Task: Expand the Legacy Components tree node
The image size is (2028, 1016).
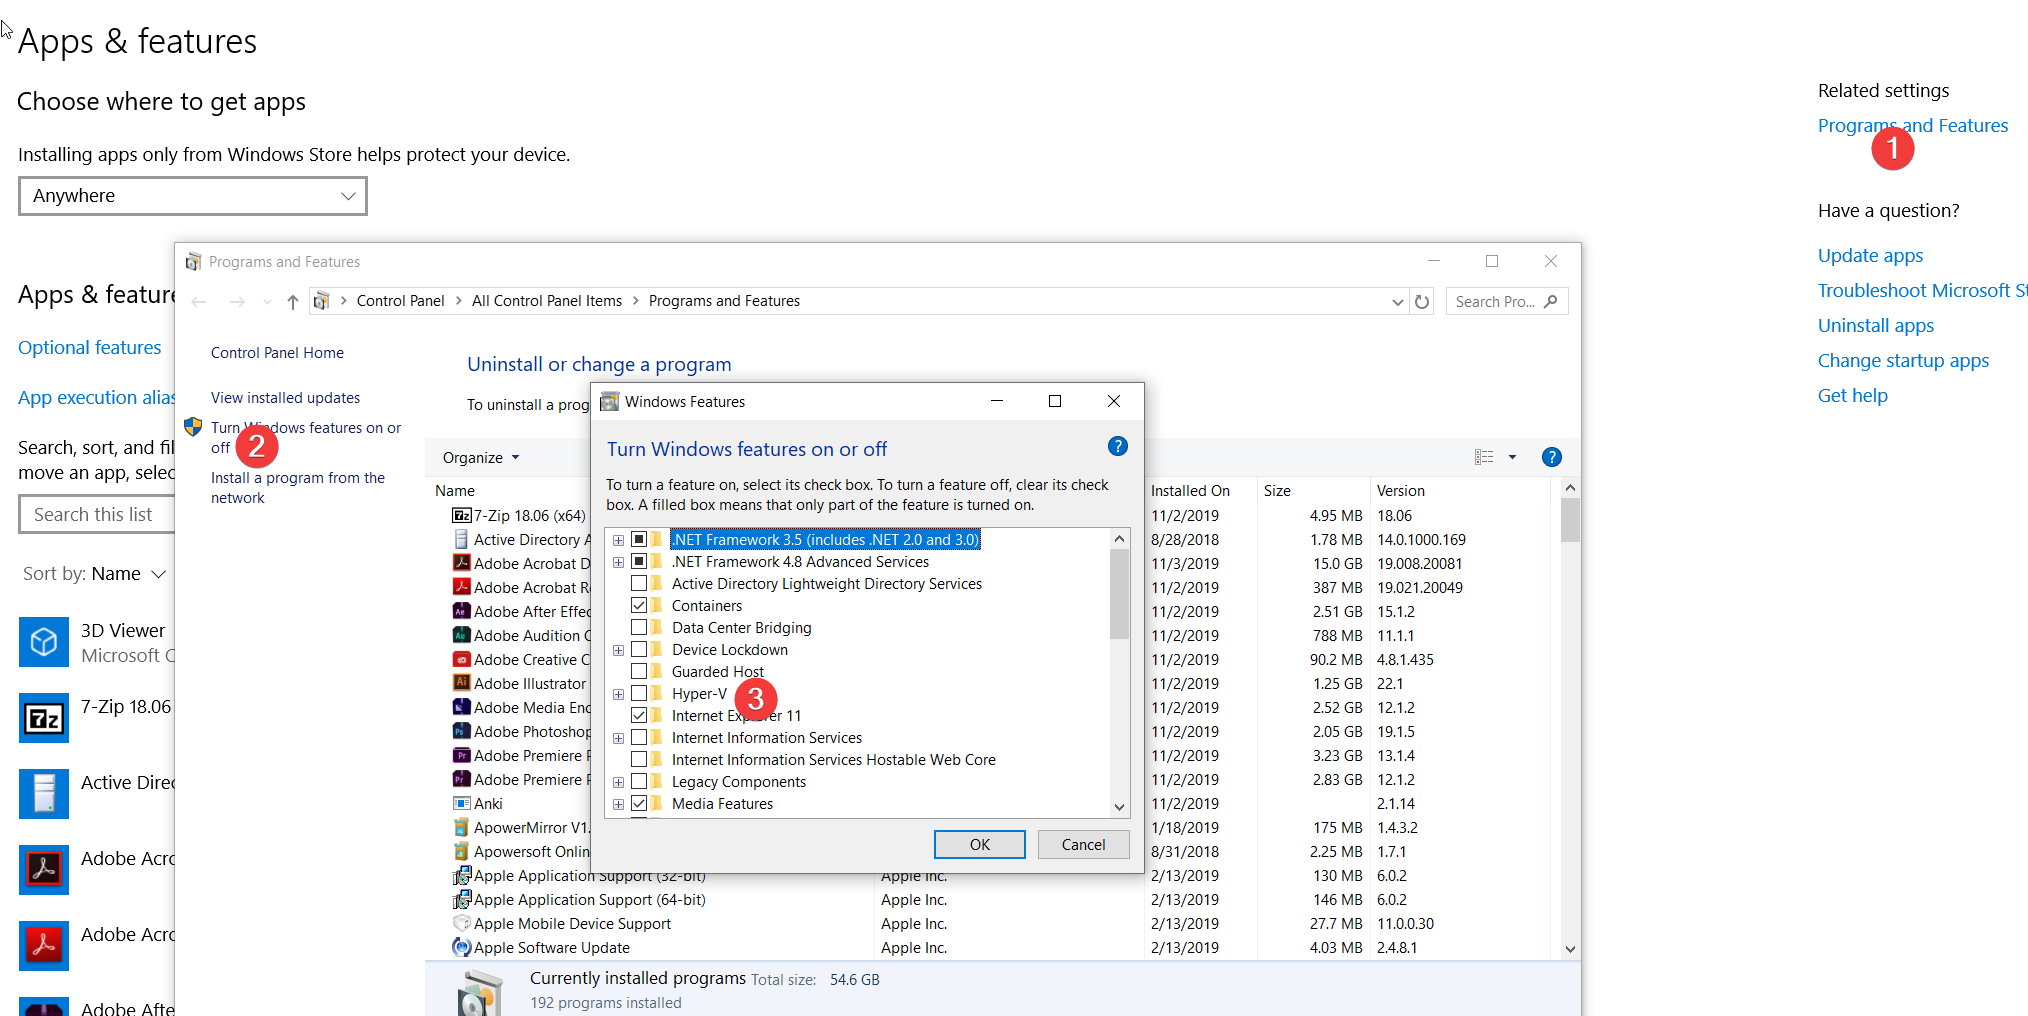Action: 618,782
